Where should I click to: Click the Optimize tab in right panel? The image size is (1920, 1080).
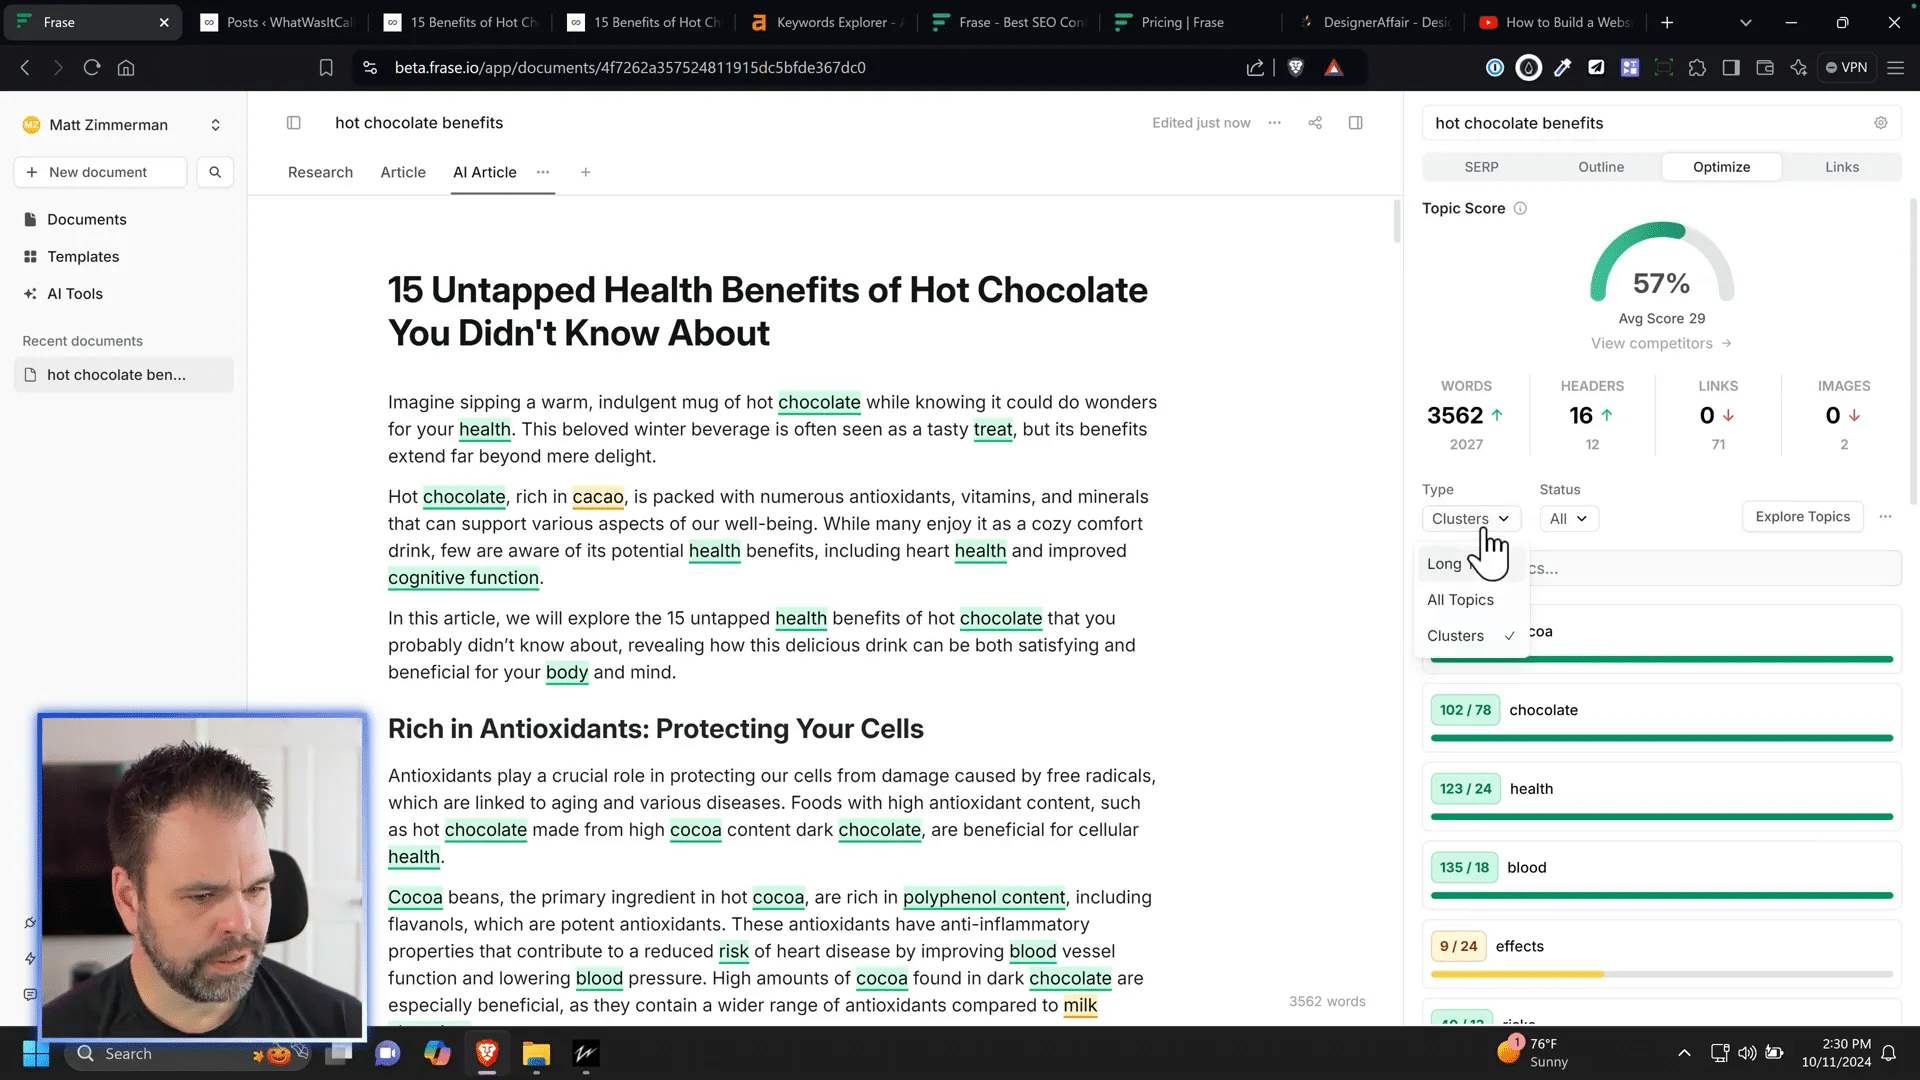point(1721,166)
